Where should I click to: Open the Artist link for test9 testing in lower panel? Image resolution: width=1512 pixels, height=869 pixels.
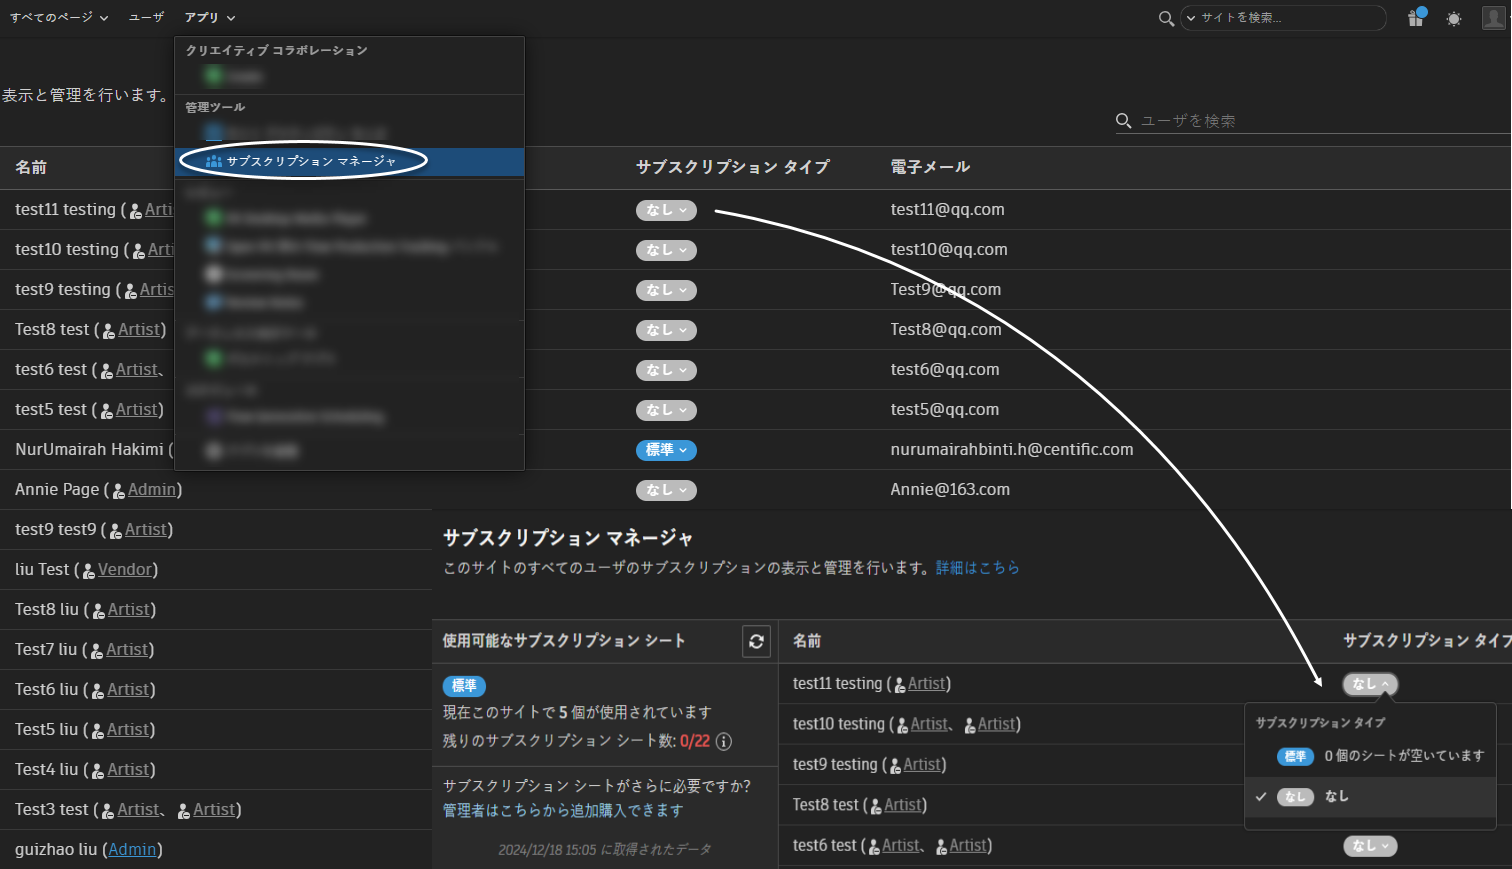922,765
